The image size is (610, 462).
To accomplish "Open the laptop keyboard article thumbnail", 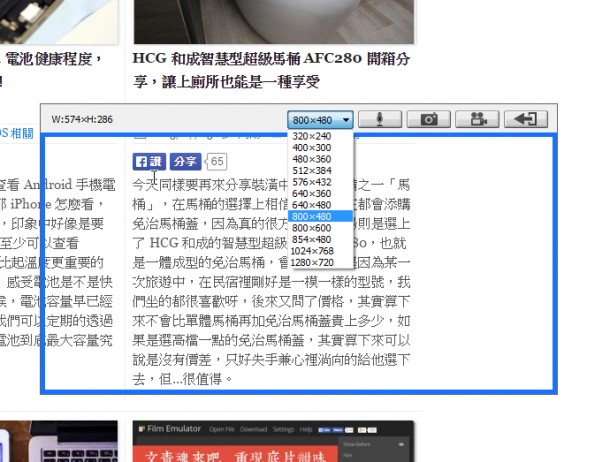I will [x=59, y=441].
